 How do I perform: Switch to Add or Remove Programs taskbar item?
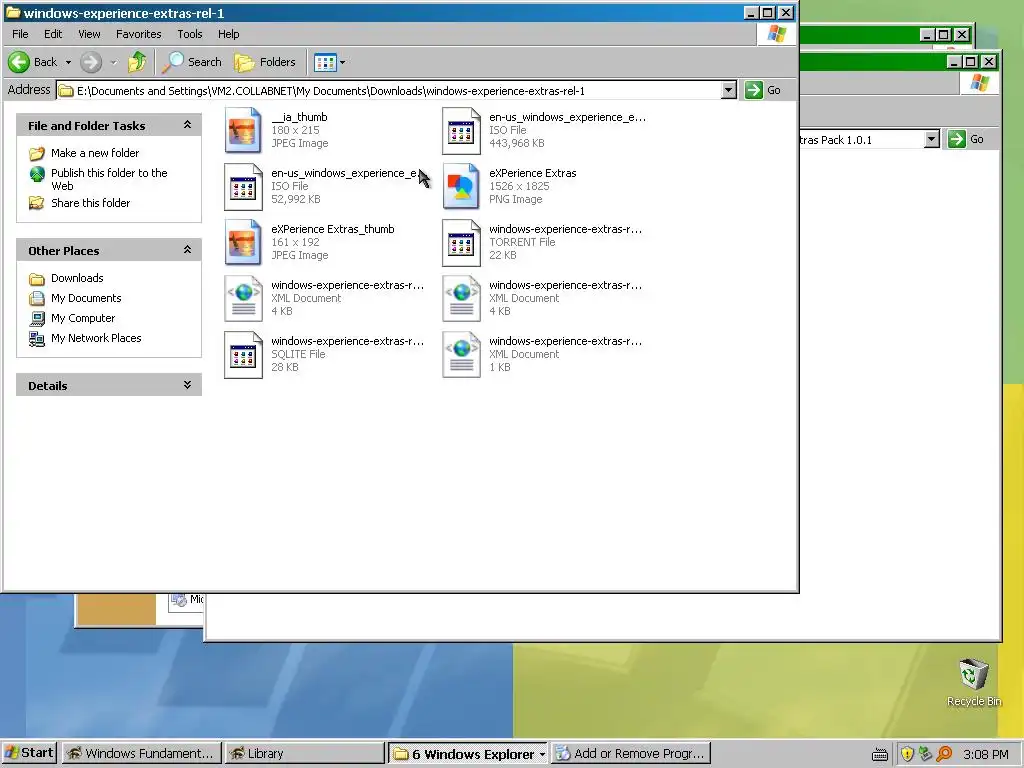(631, 754)
